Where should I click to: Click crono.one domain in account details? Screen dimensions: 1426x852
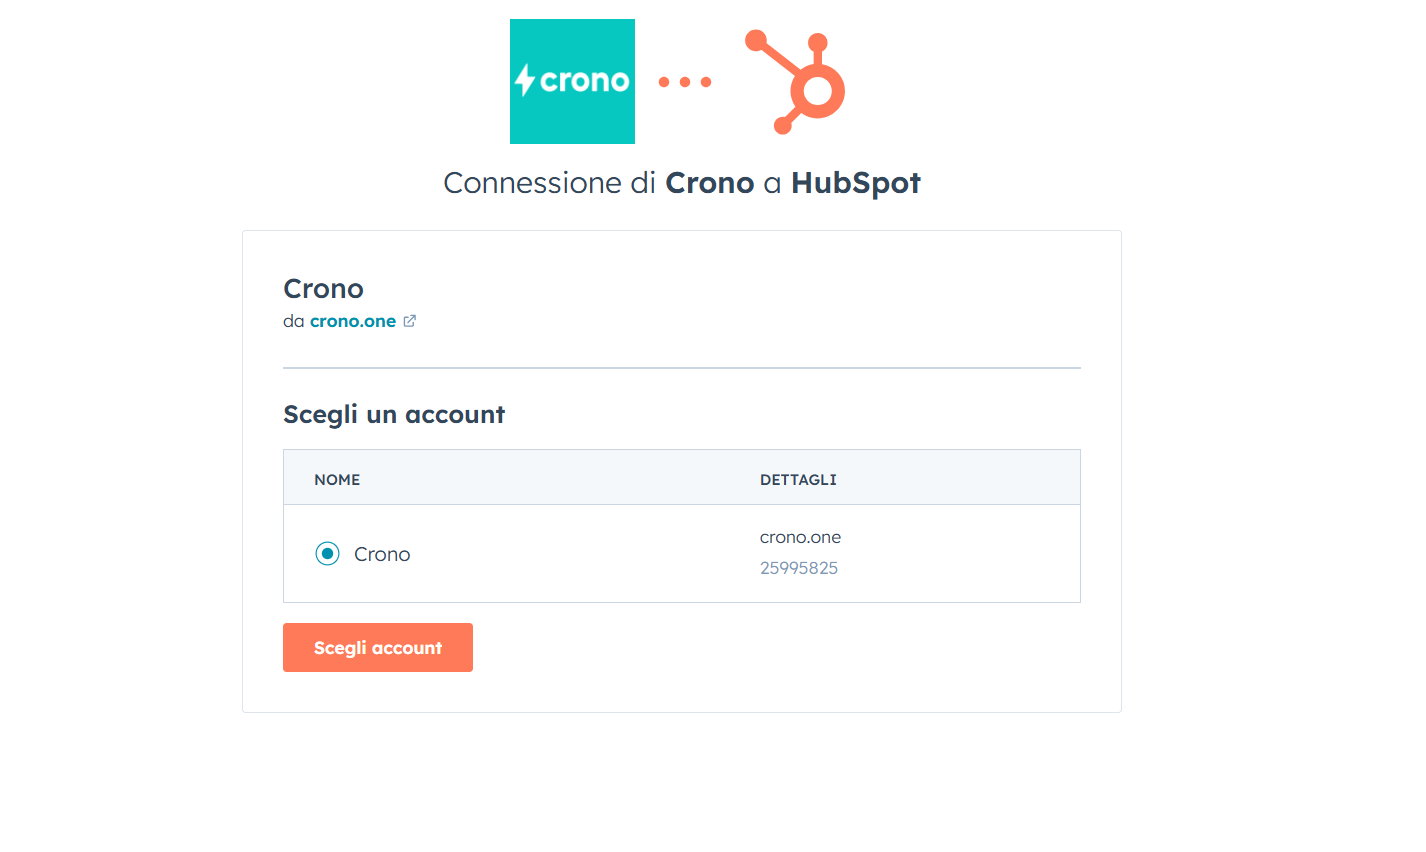(x=800, y=537)
